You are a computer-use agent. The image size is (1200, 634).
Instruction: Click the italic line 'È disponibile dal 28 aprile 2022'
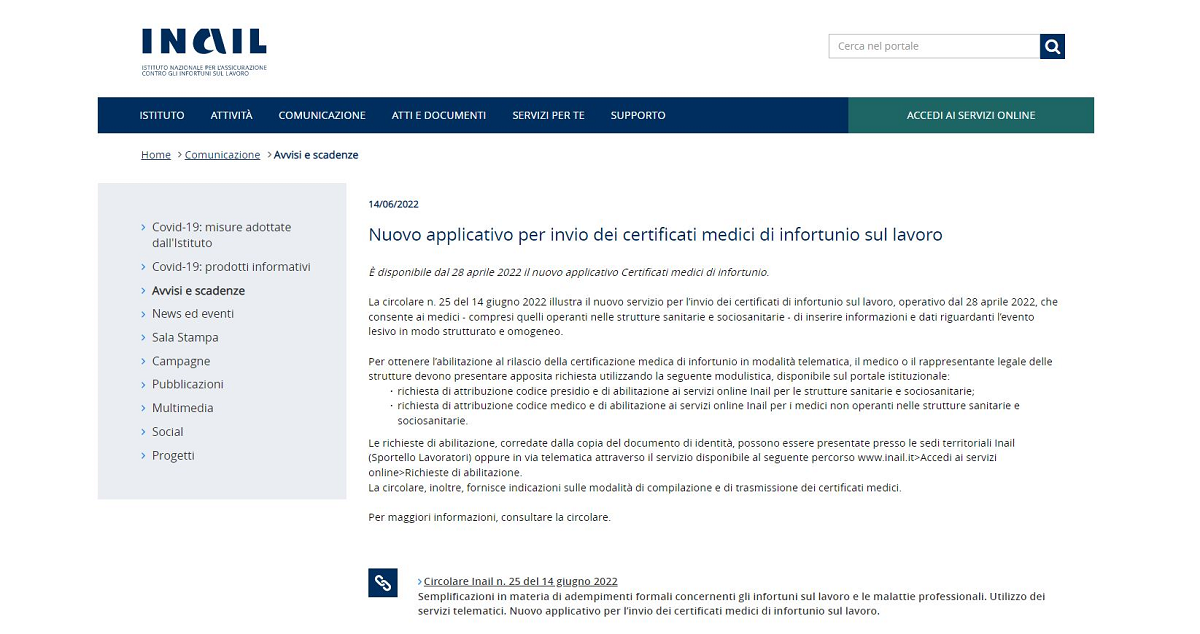click(x=569, y=272)
